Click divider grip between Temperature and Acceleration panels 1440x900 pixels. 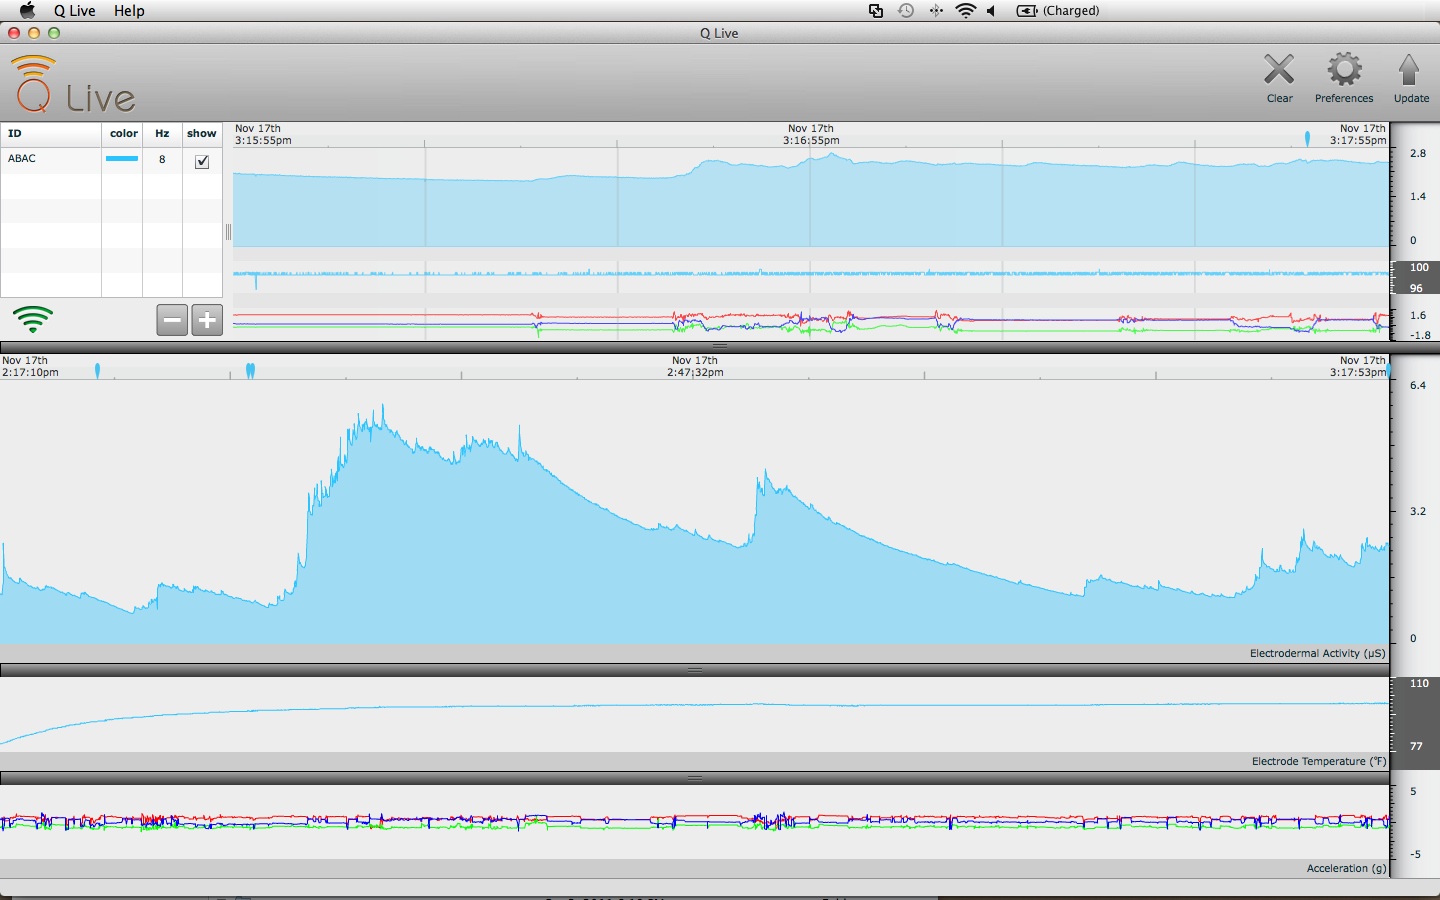pyautogui.click(x=695, y=777)
